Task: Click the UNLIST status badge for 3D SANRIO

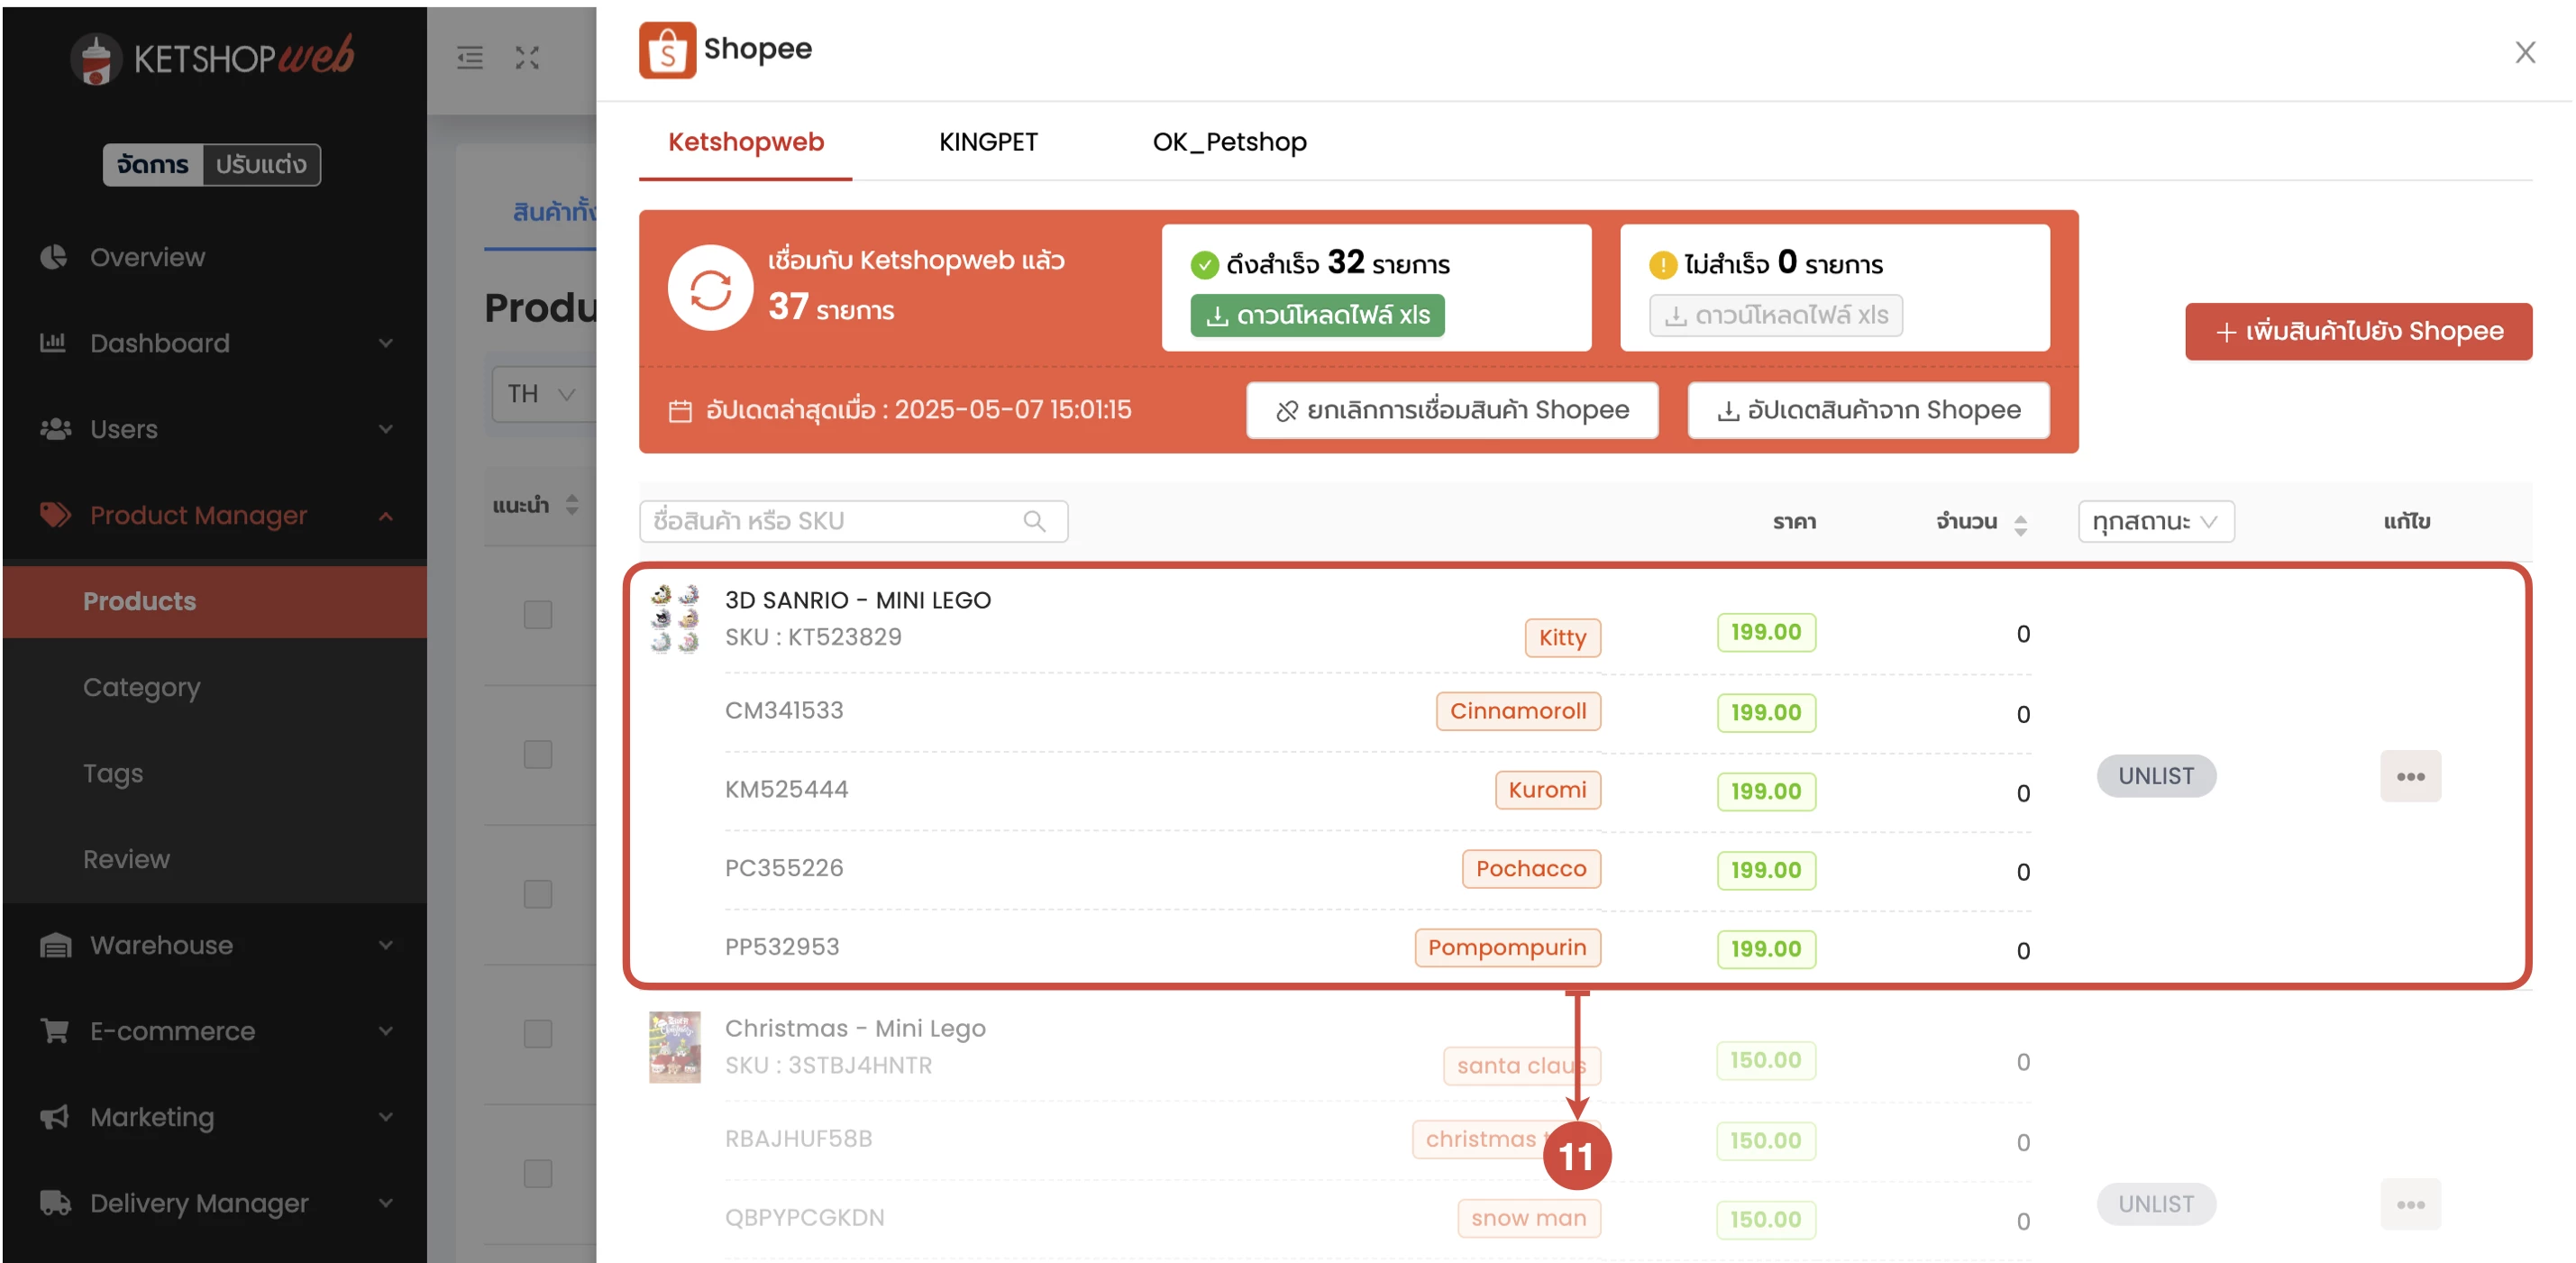Action: pos(2156,776)
